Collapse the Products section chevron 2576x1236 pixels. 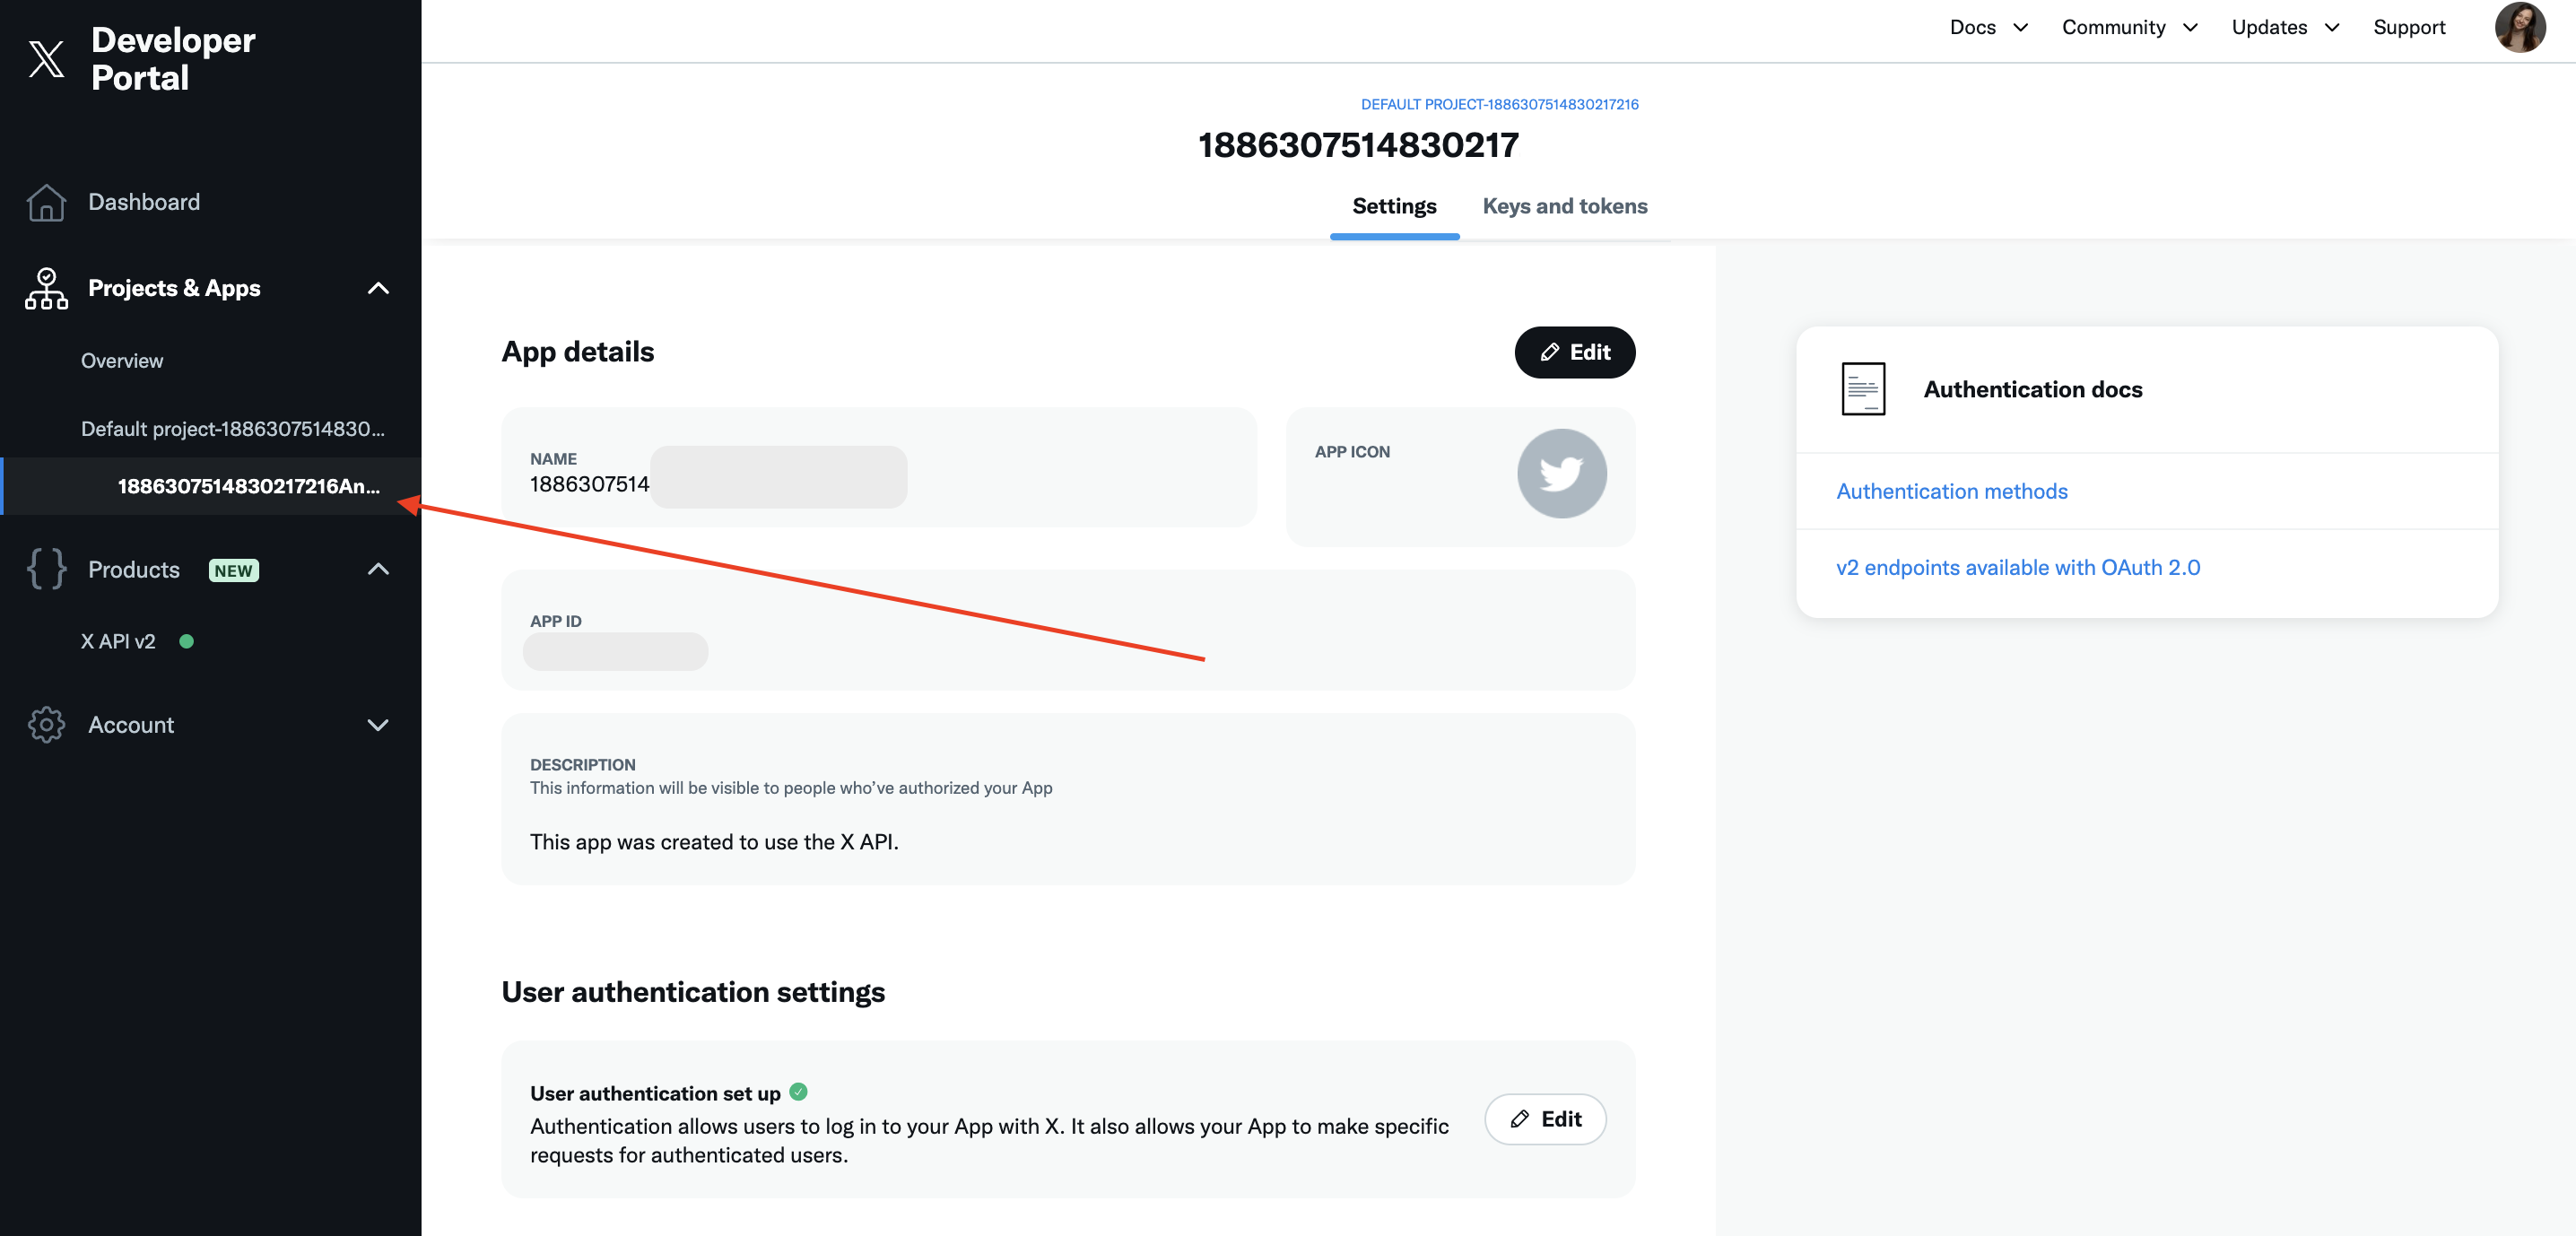[x=378, y=569]
